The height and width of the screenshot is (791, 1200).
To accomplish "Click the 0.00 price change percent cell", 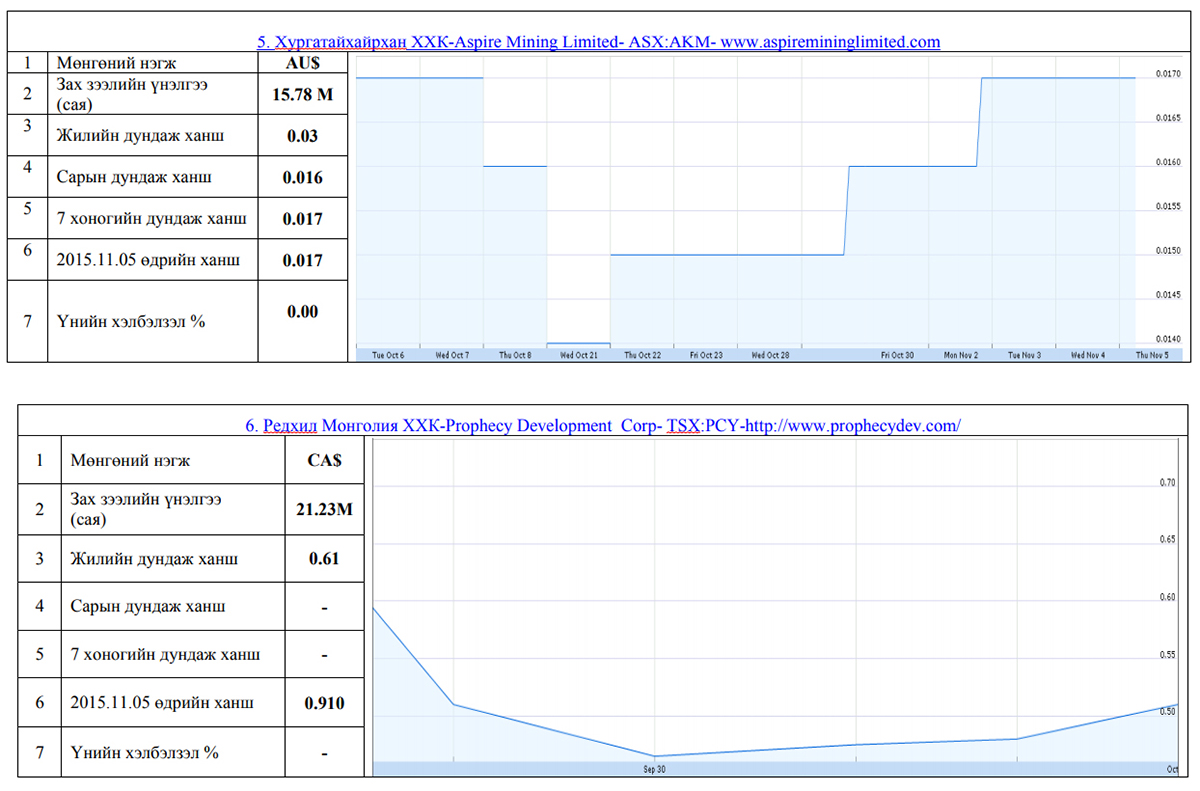I will click(303, 312).
